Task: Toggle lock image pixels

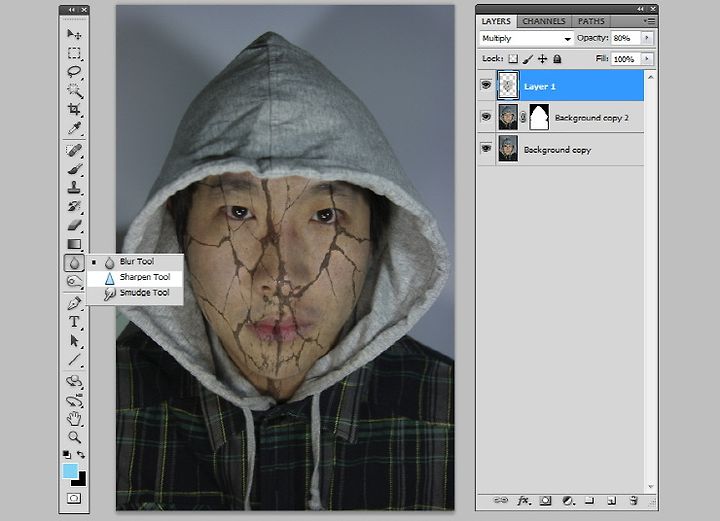Action: (528, 59)
